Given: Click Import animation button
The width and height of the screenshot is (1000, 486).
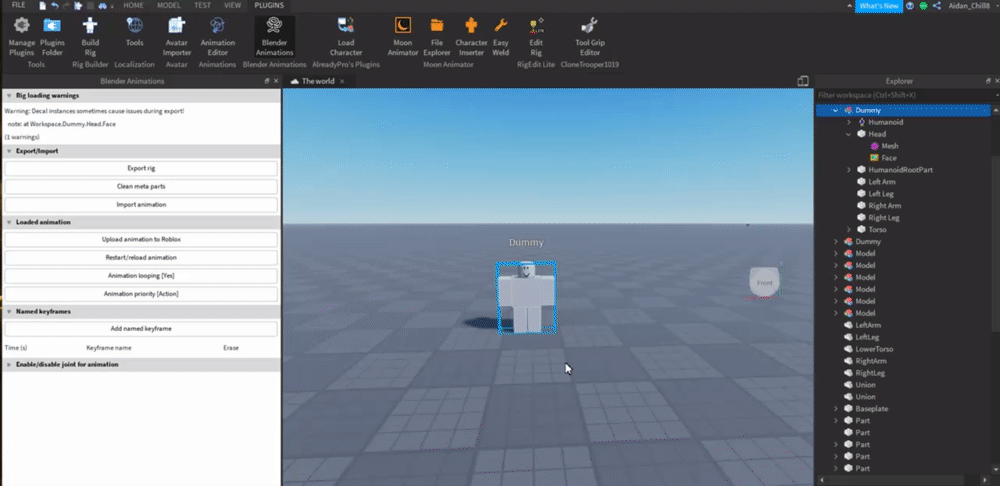Looking at the screenshot, I should pos(141,205).
